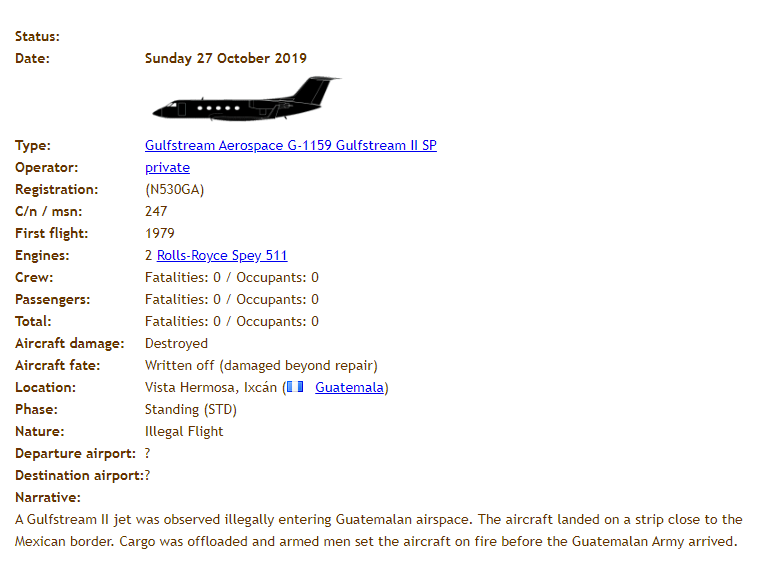Viewport: 769px width, 568px height.
Task: Click the Aircraft damage value Destroyed
Action: [177, 343]
